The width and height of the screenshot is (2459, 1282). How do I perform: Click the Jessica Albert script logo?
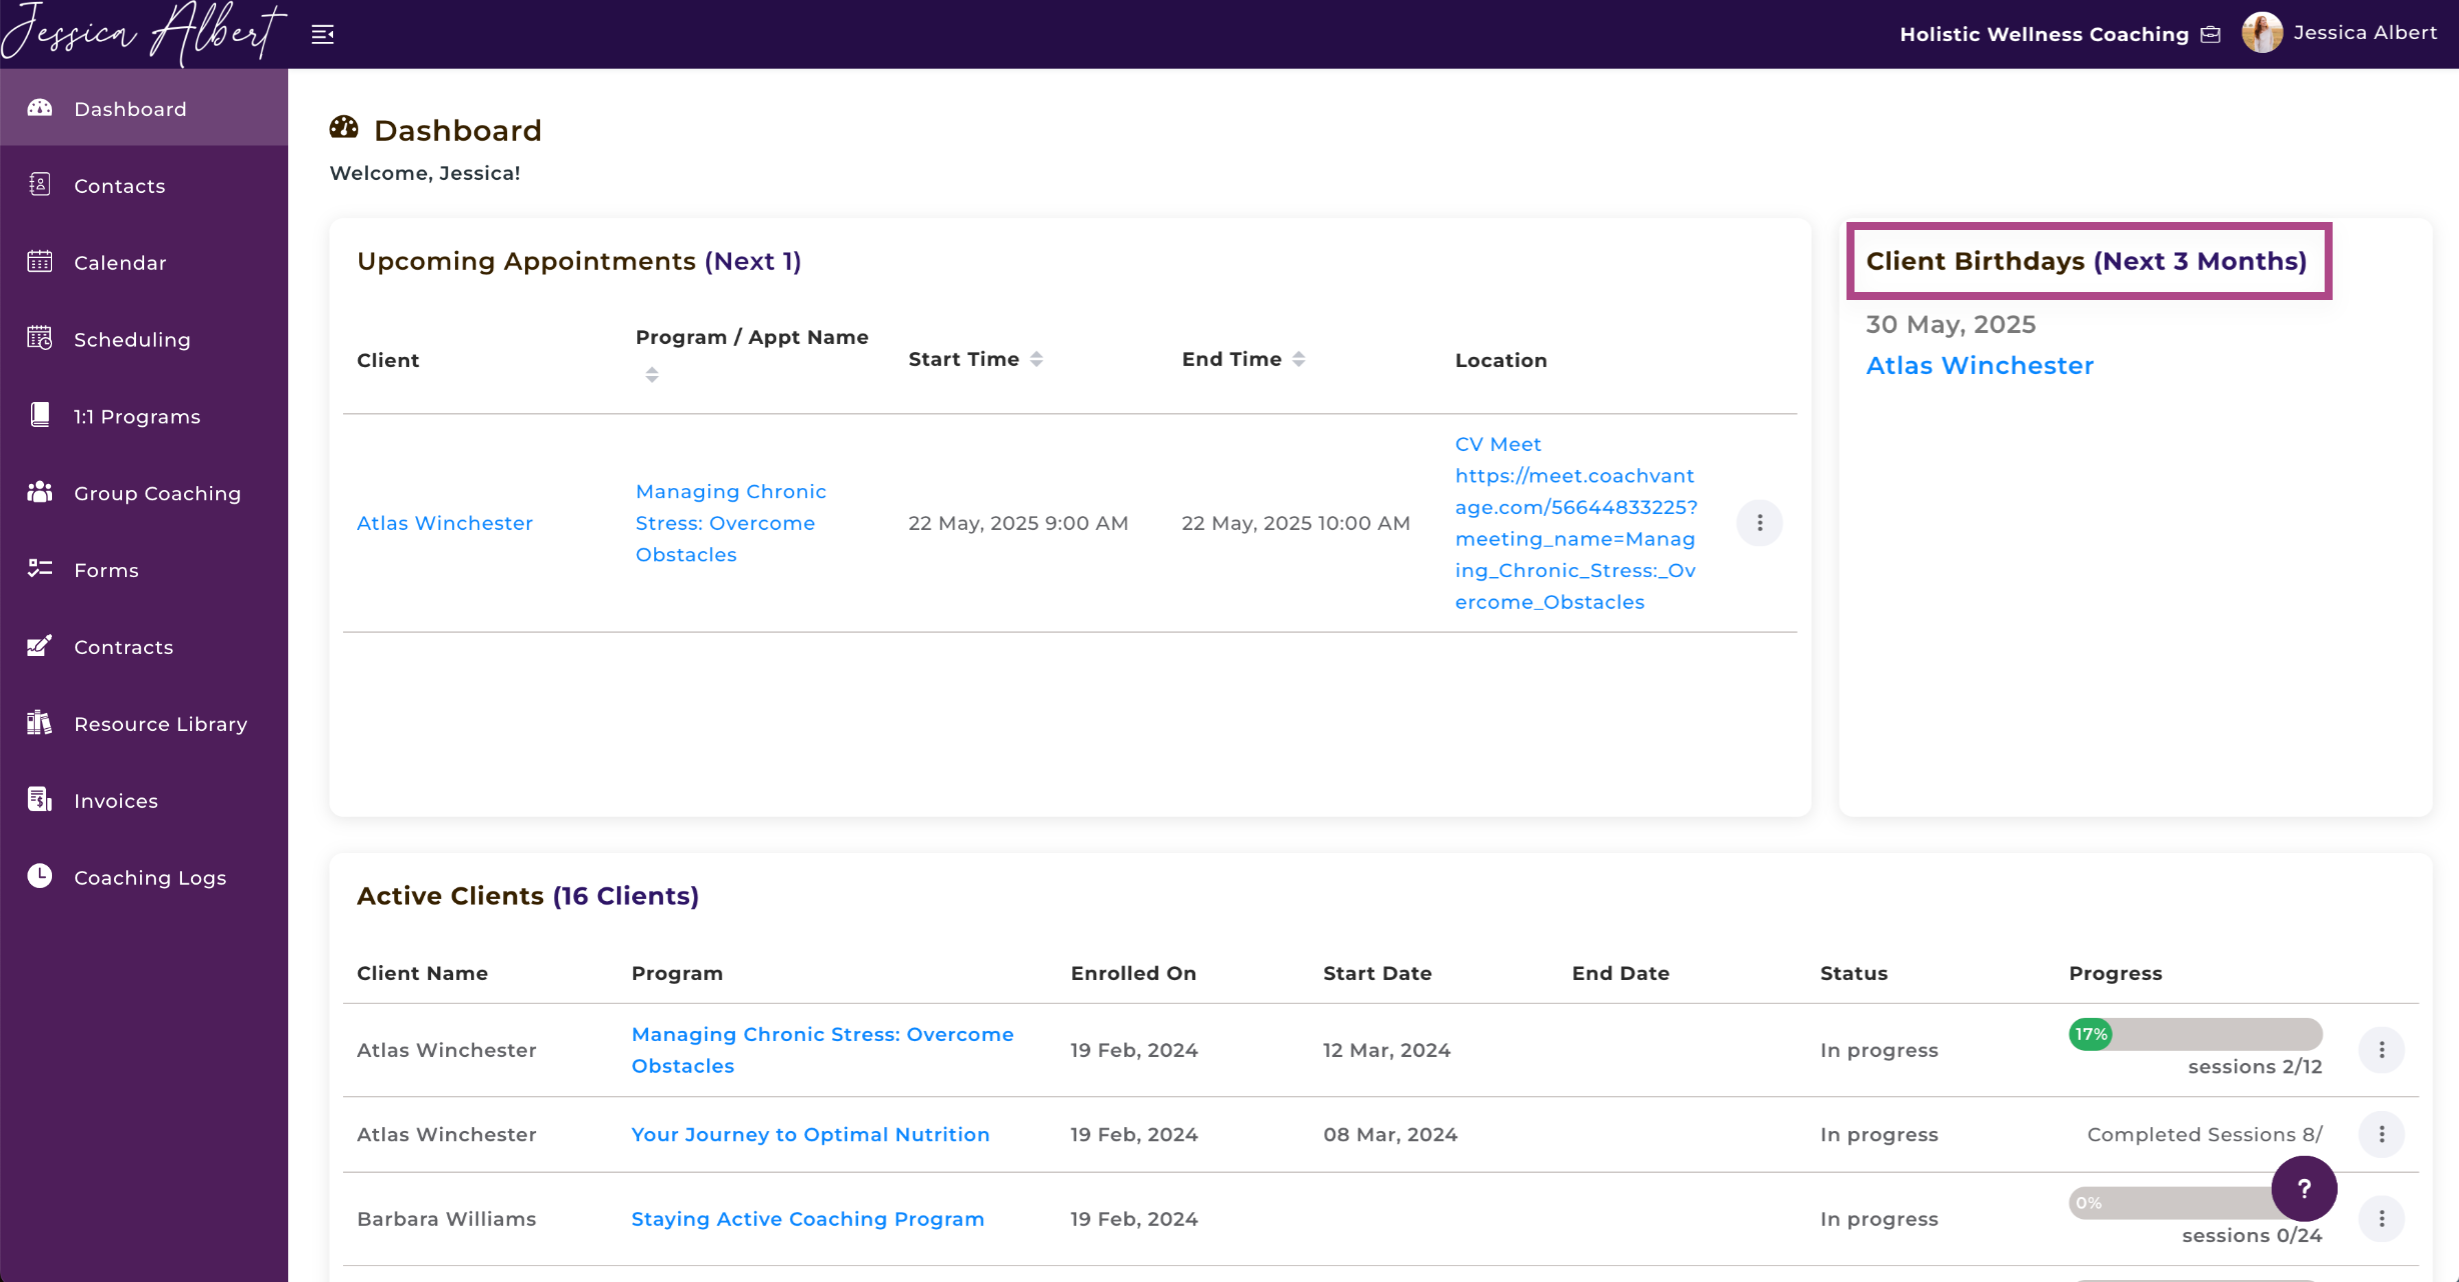point(145,33)
